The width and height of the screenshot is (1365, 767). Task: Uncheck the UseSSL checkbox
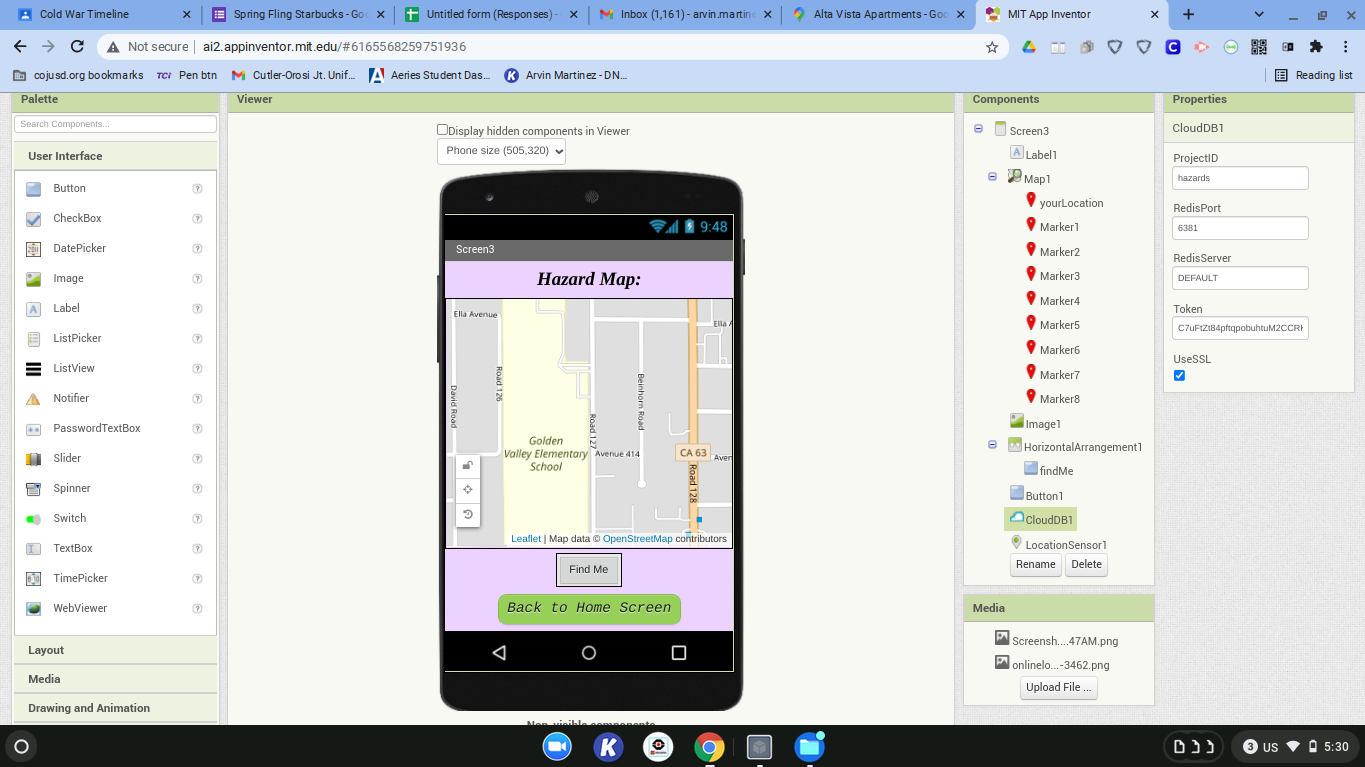[1179, 376]
